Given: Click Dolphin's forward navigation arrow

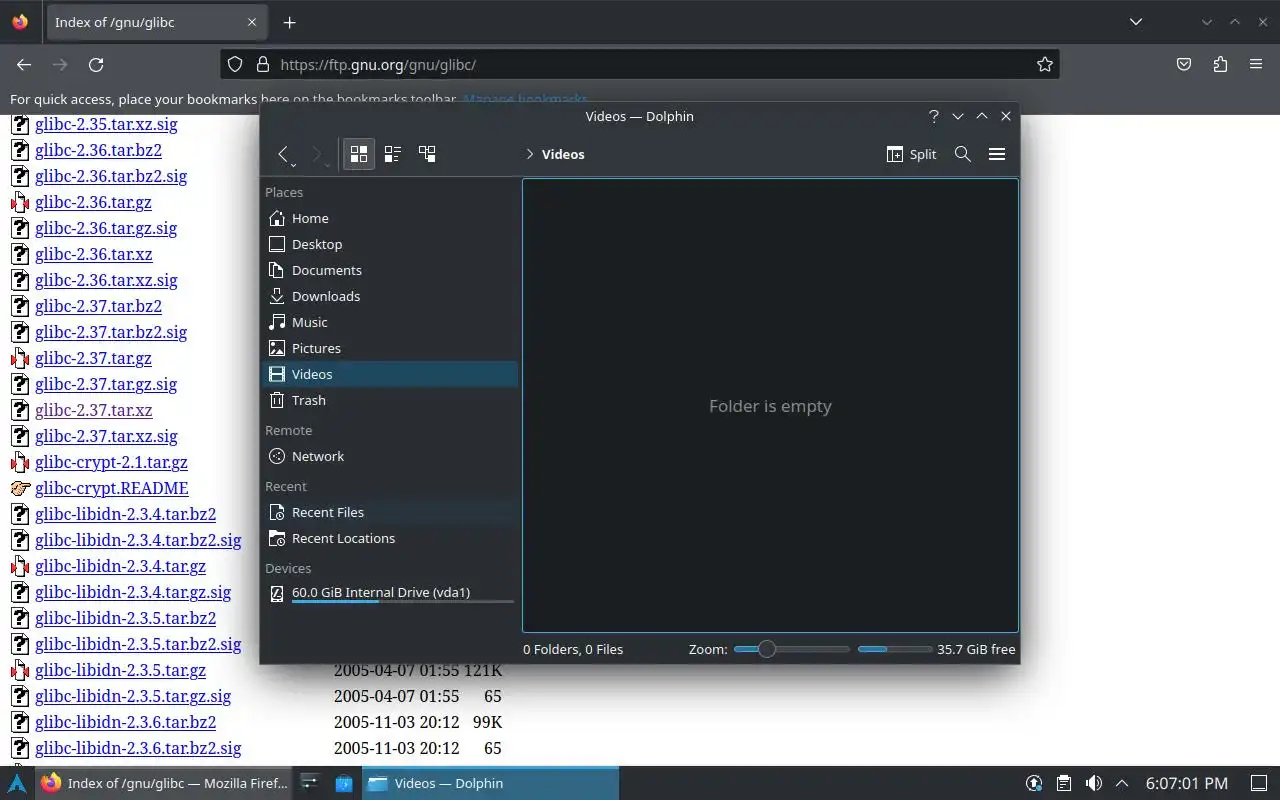Looking at the screenshot, I should click(x=318, y=154).
